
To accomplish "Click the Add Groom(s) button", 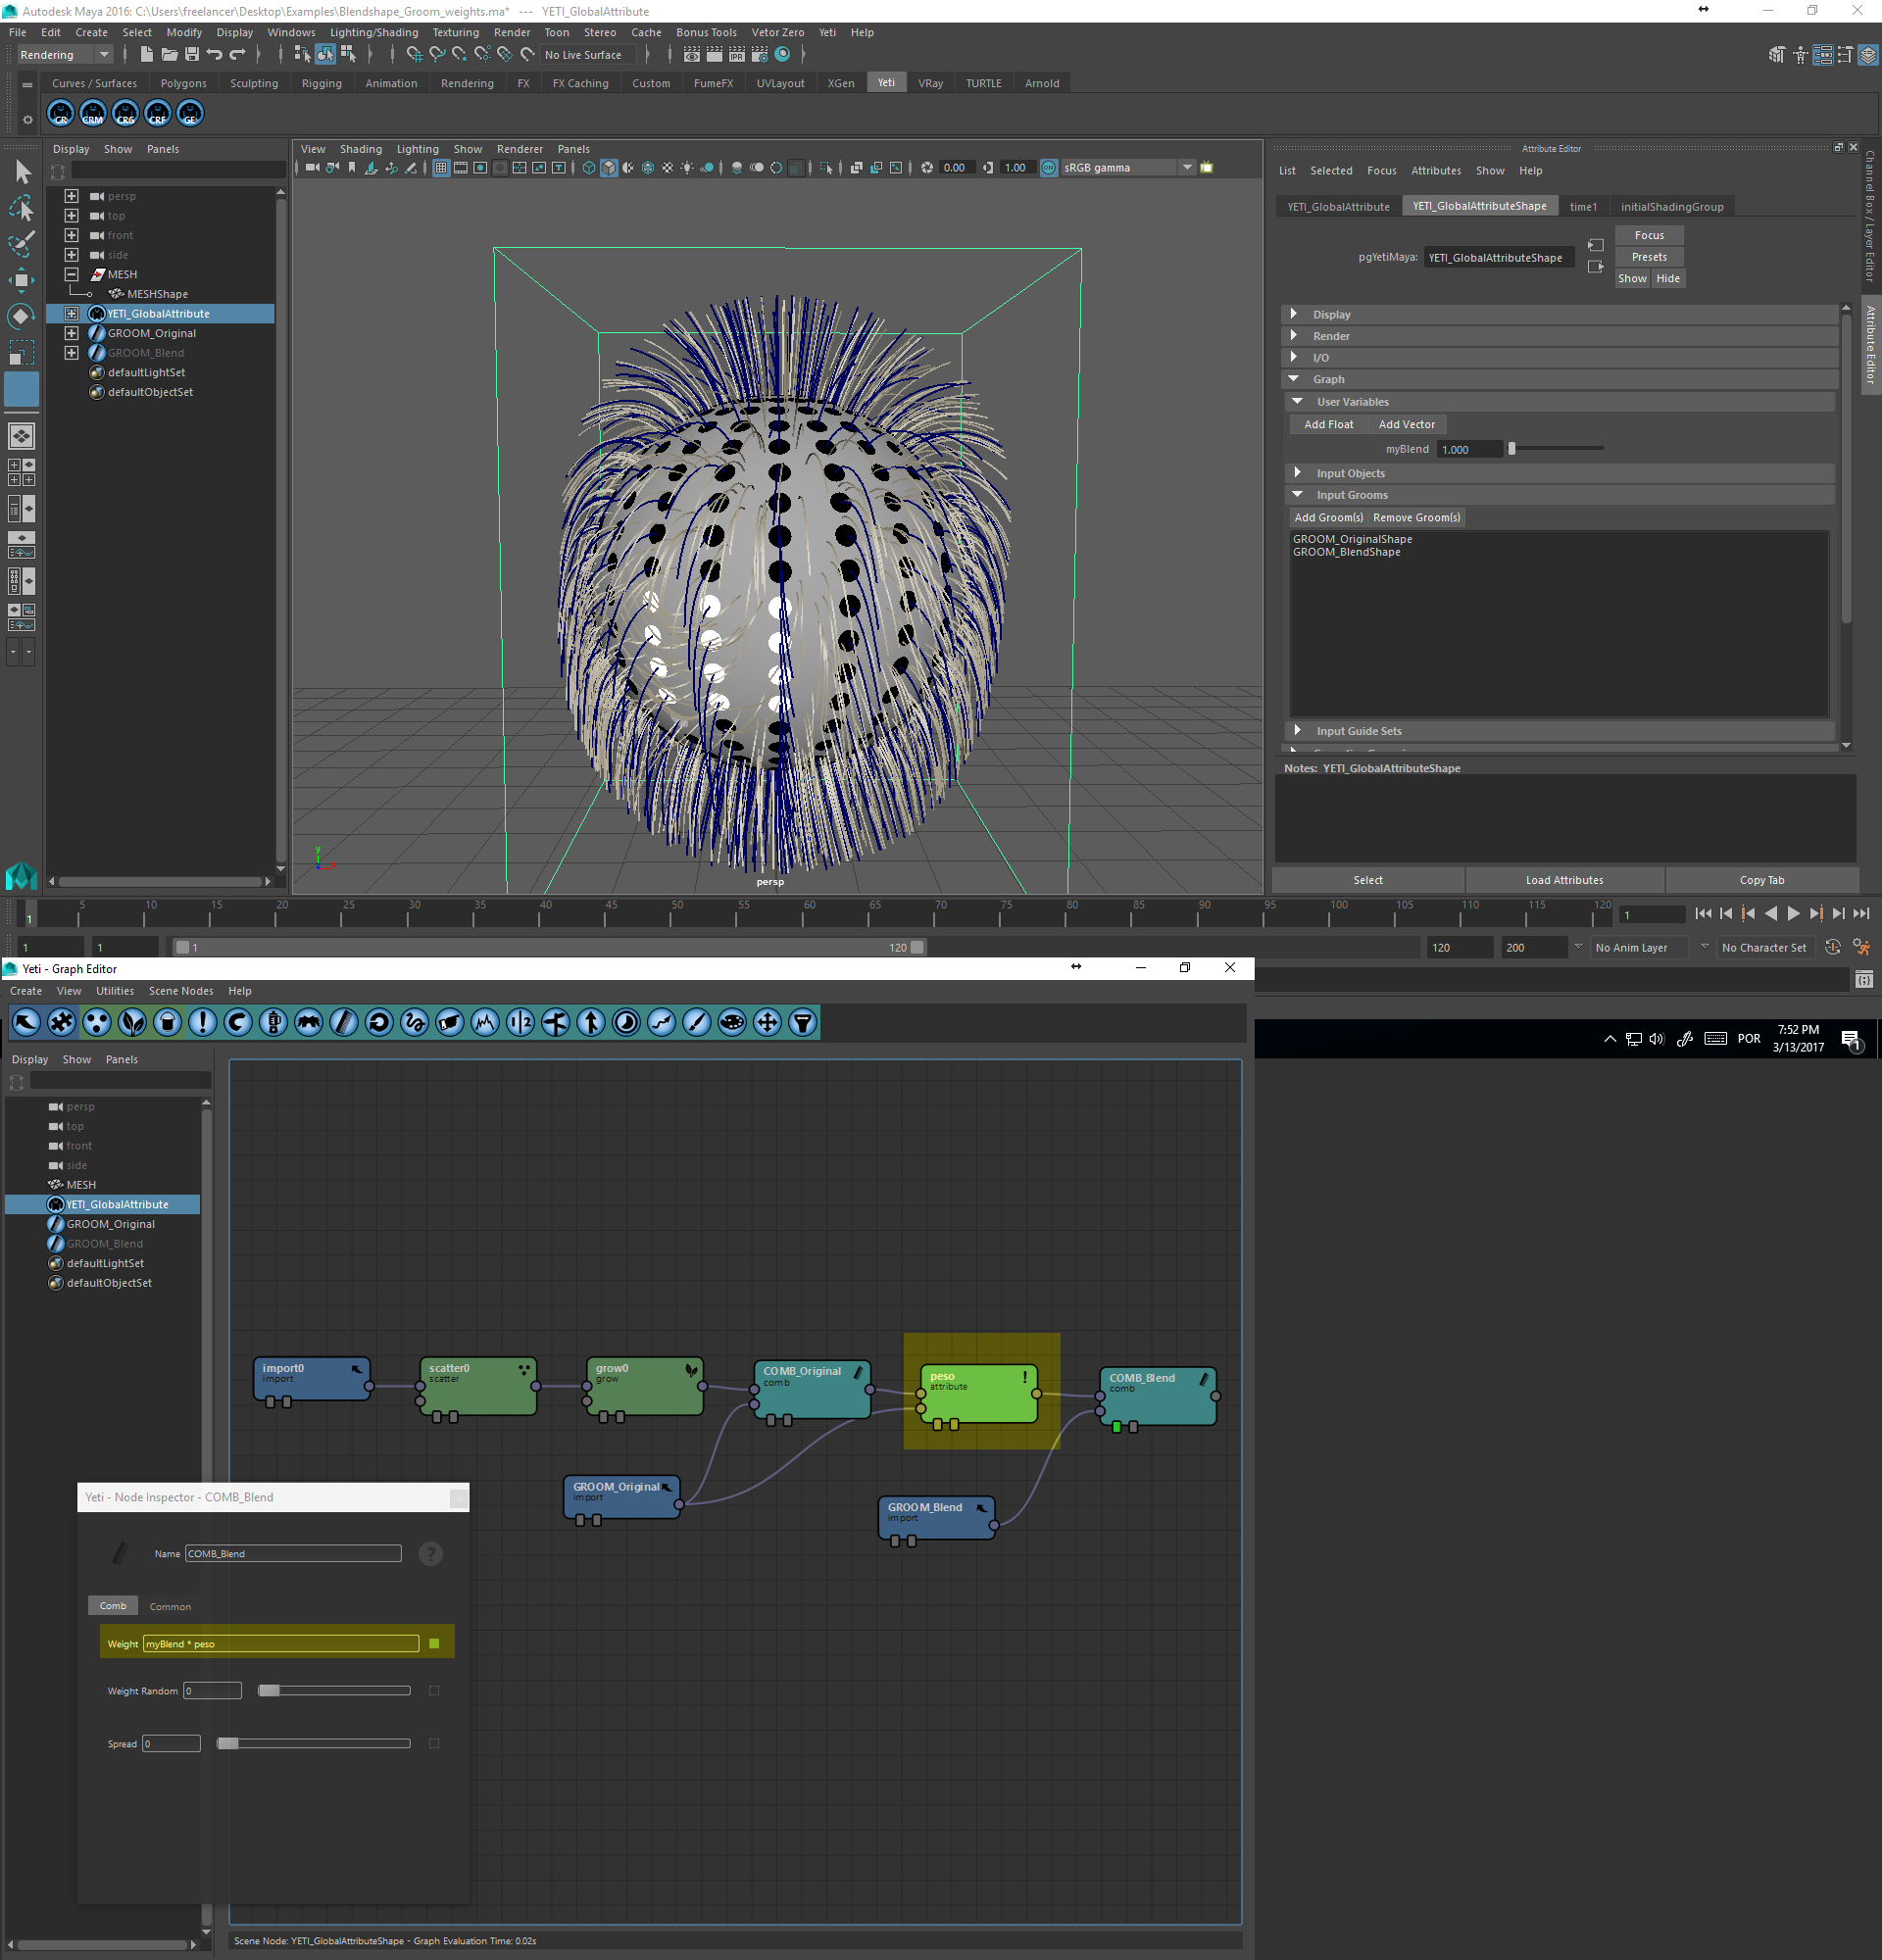I will tap(1328, 517).
